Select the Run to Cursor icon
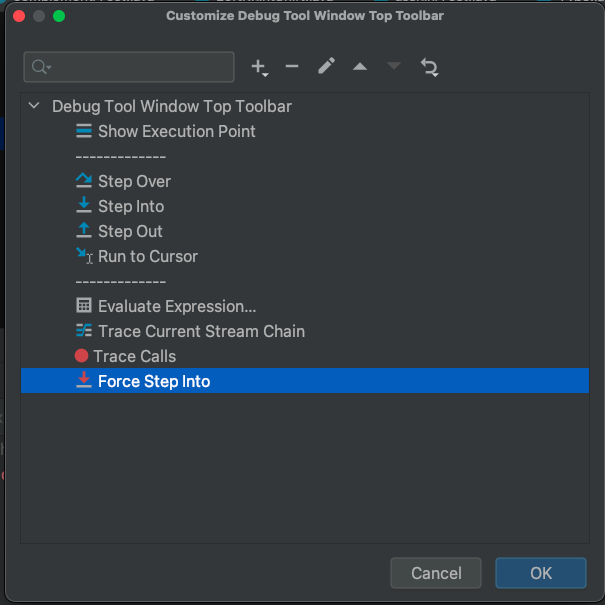Image resolution: width=605 pixels, height=605 pixels. pyautogui.click(x=84, y=256)
